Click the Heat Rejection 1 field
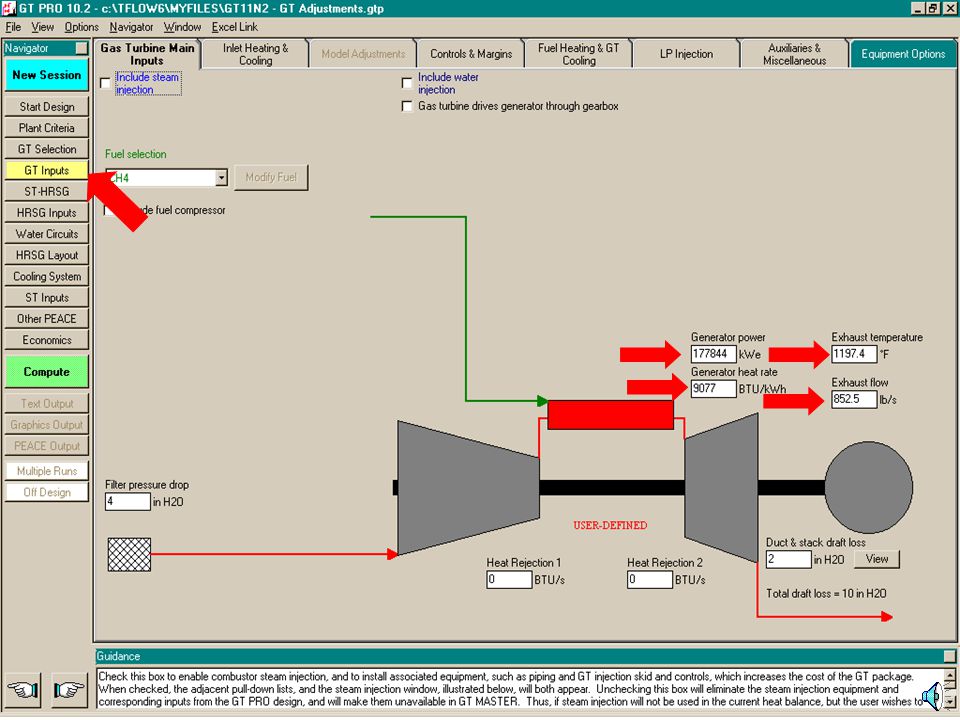 pos(509,580)
